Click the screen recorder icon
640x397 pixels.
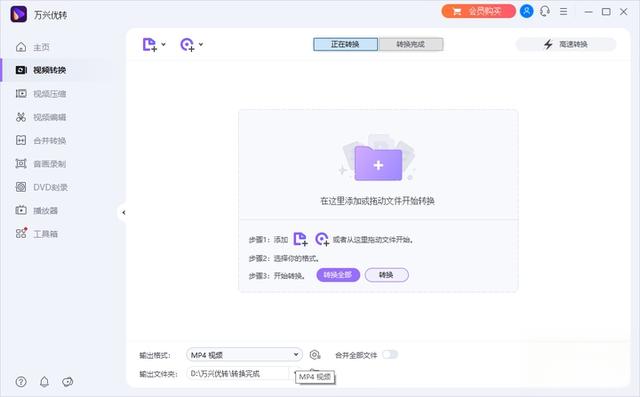(21, 164)
